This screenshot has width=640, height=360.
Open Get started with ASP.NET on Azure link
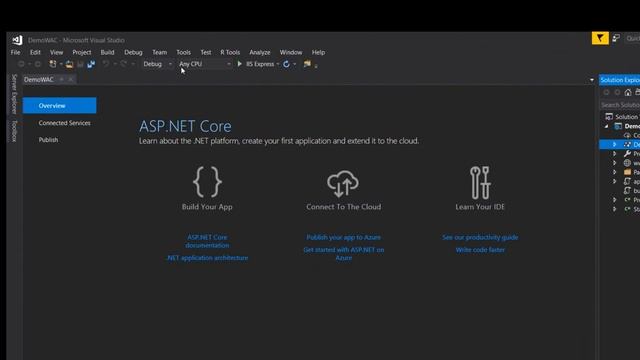(x=344, y=253)
